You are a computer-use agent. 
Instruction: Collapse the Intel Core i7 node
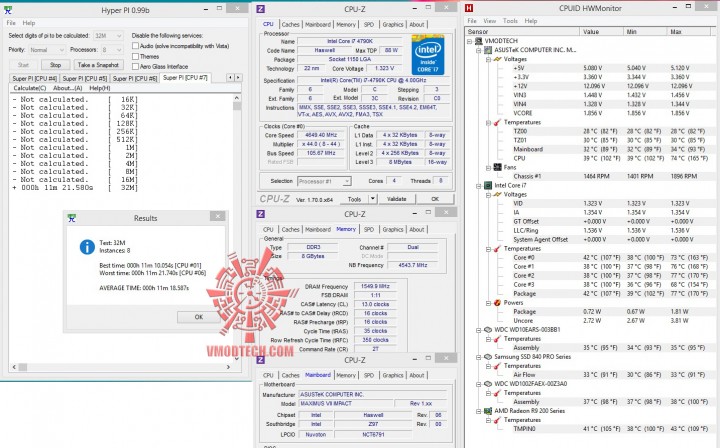coord(479,185)
